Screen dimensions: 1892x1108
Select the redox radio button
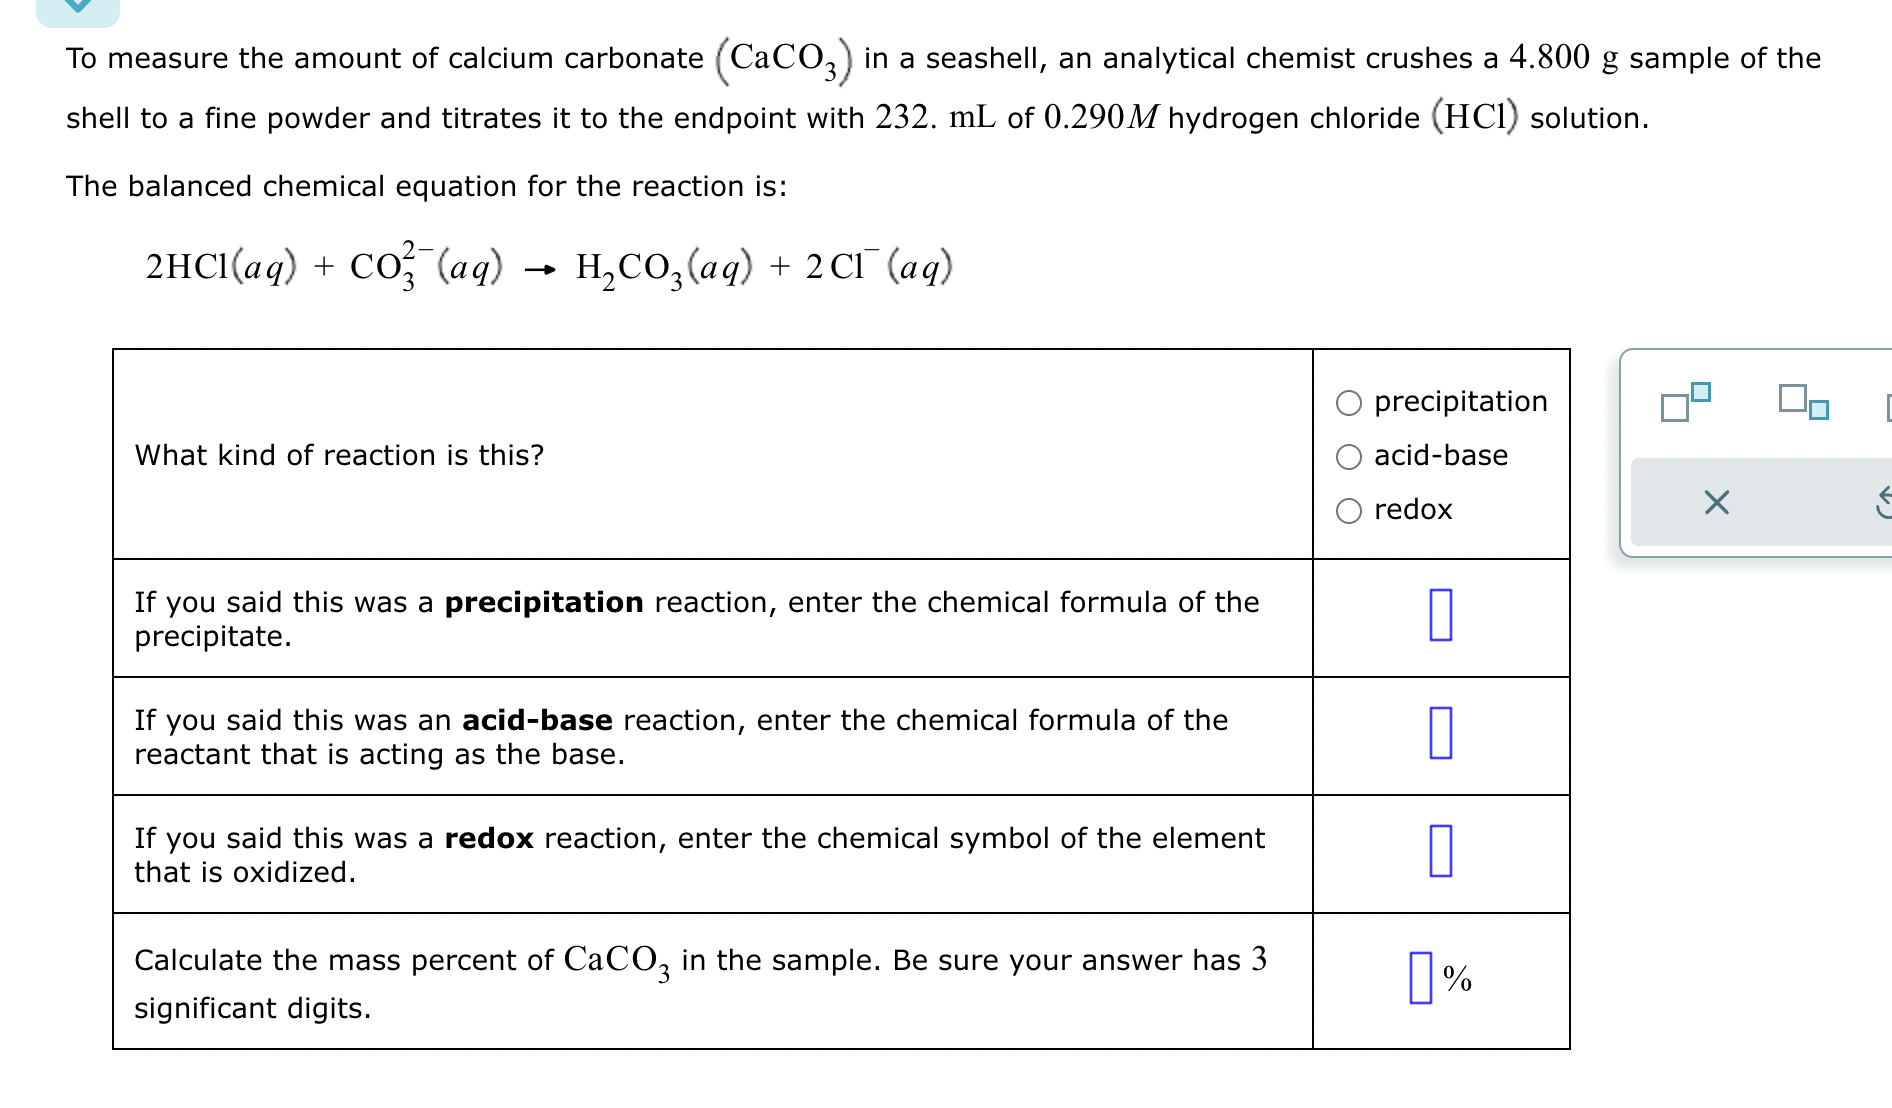[1349, 510]
